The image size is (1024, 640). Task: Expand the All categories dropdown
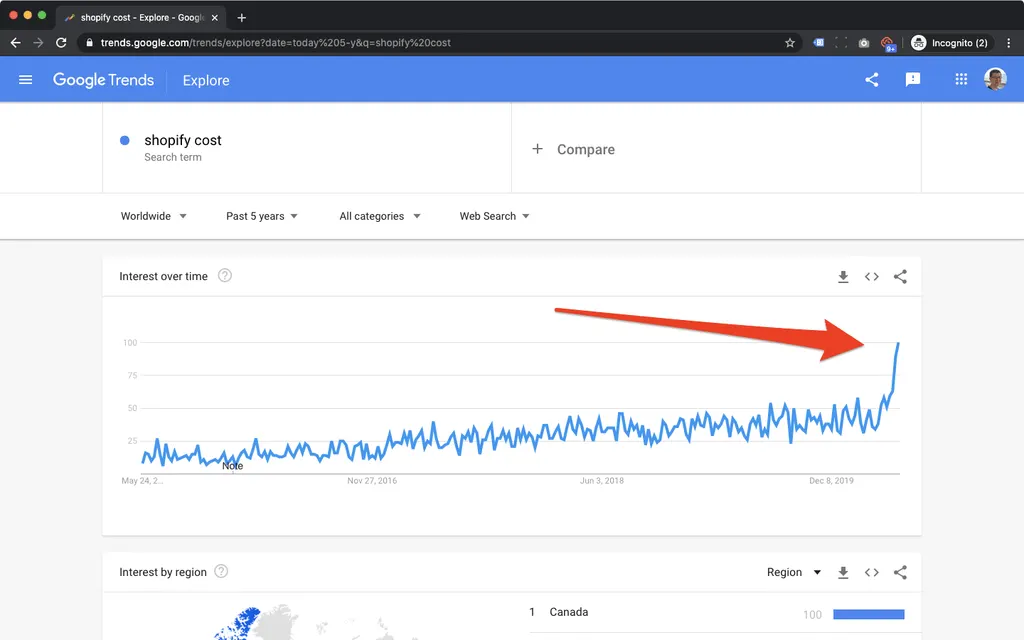click(x=380, y=216)
